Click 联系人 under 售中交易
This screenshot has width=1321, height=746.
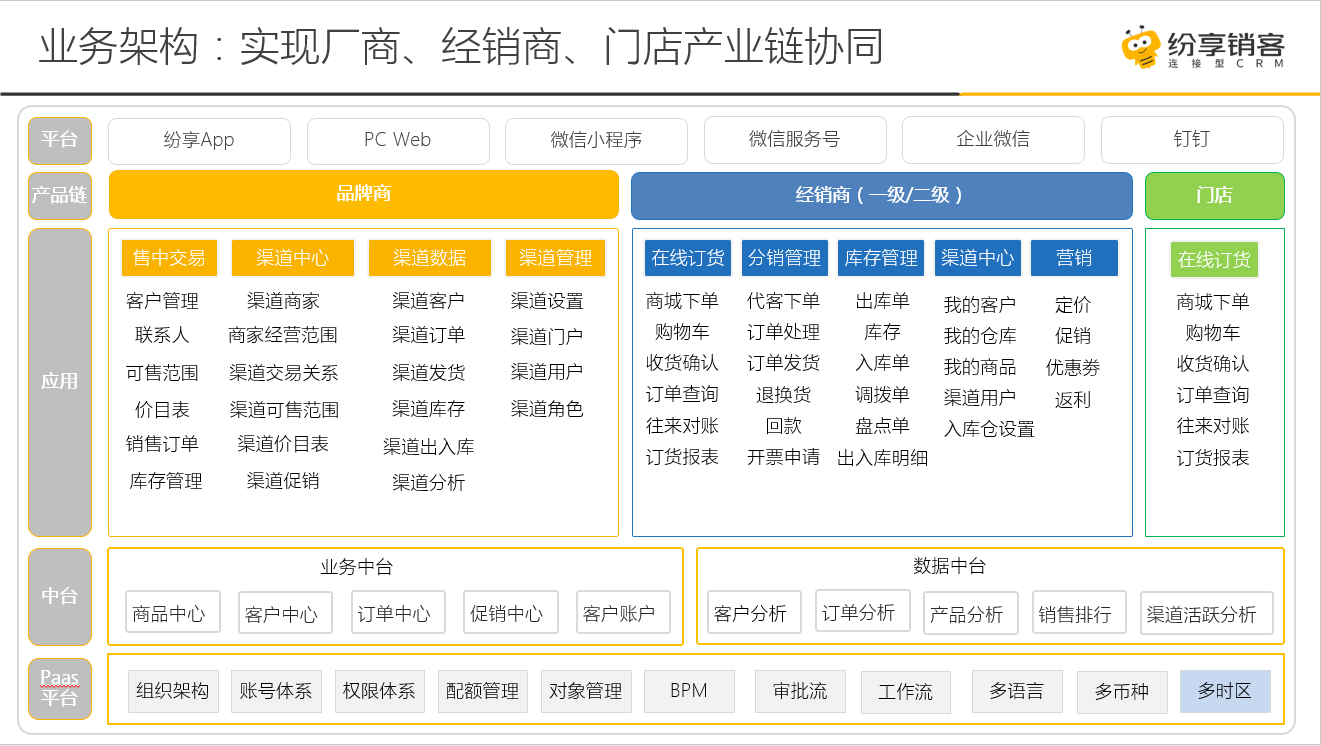coord(163,335)
